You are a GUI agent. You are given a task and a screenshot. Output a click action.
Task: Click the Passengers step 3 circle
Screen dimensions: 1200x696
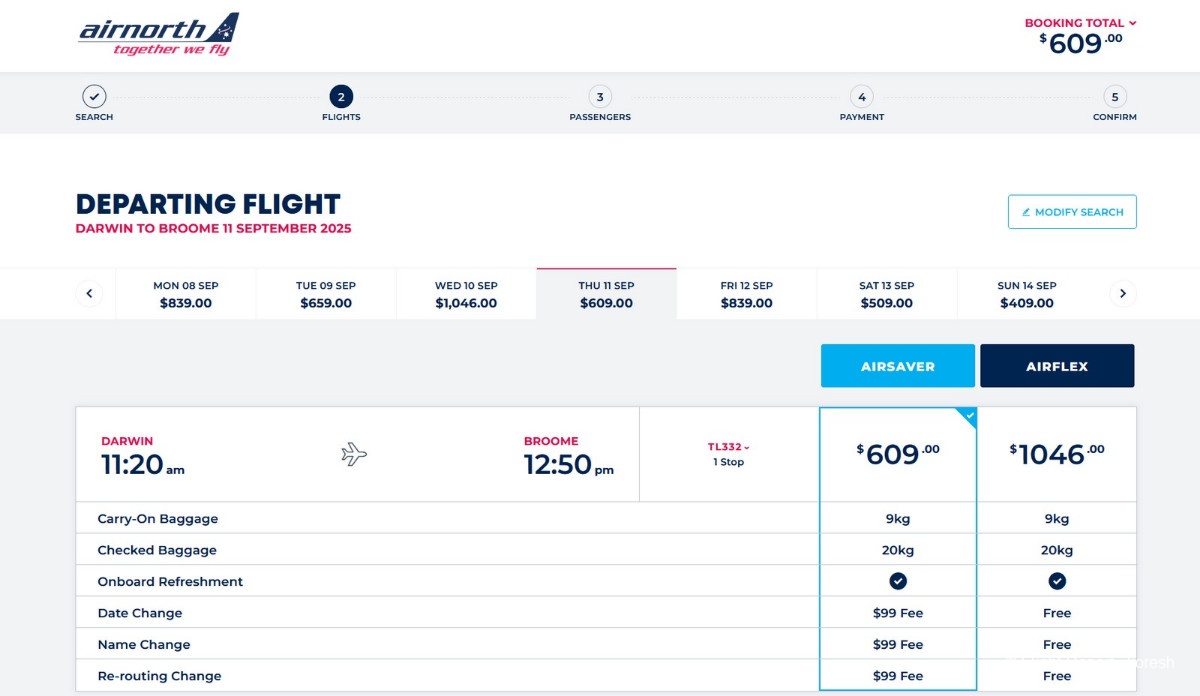coord(600,97)
